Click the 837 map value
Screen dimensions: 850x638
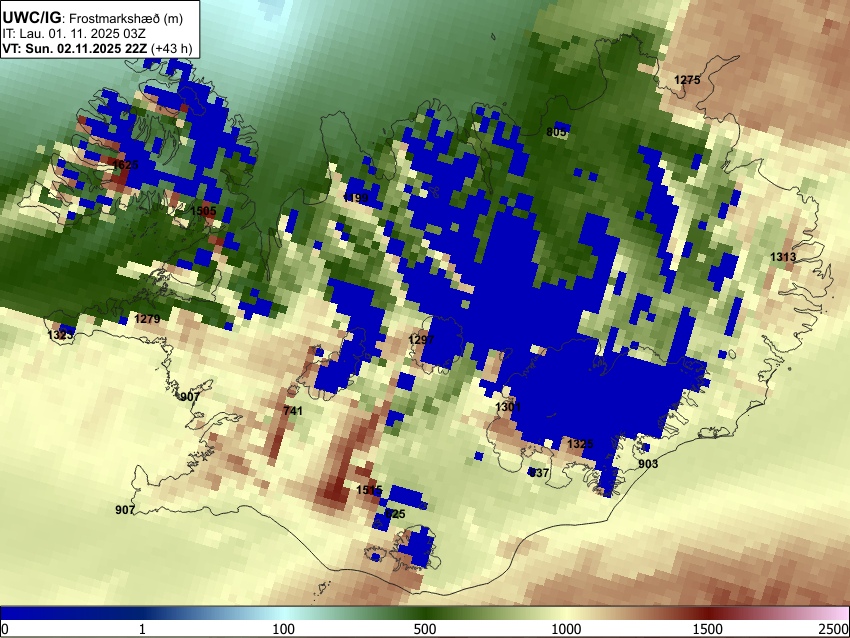[x=539, y=473]
